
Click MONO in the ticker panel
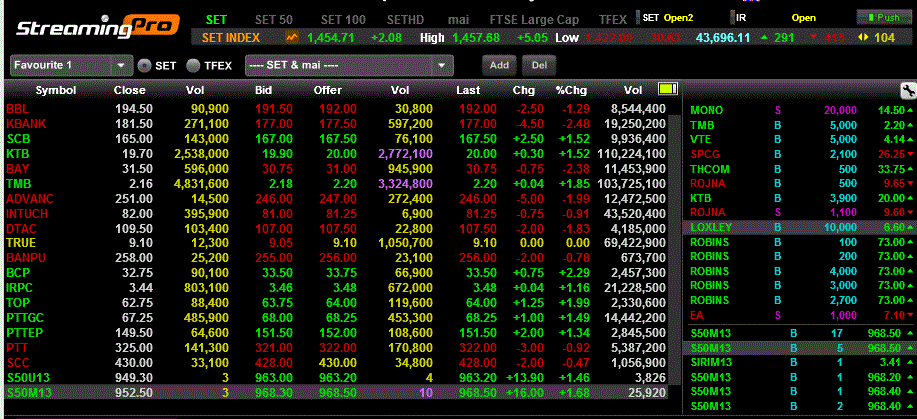tap(706, 110)
